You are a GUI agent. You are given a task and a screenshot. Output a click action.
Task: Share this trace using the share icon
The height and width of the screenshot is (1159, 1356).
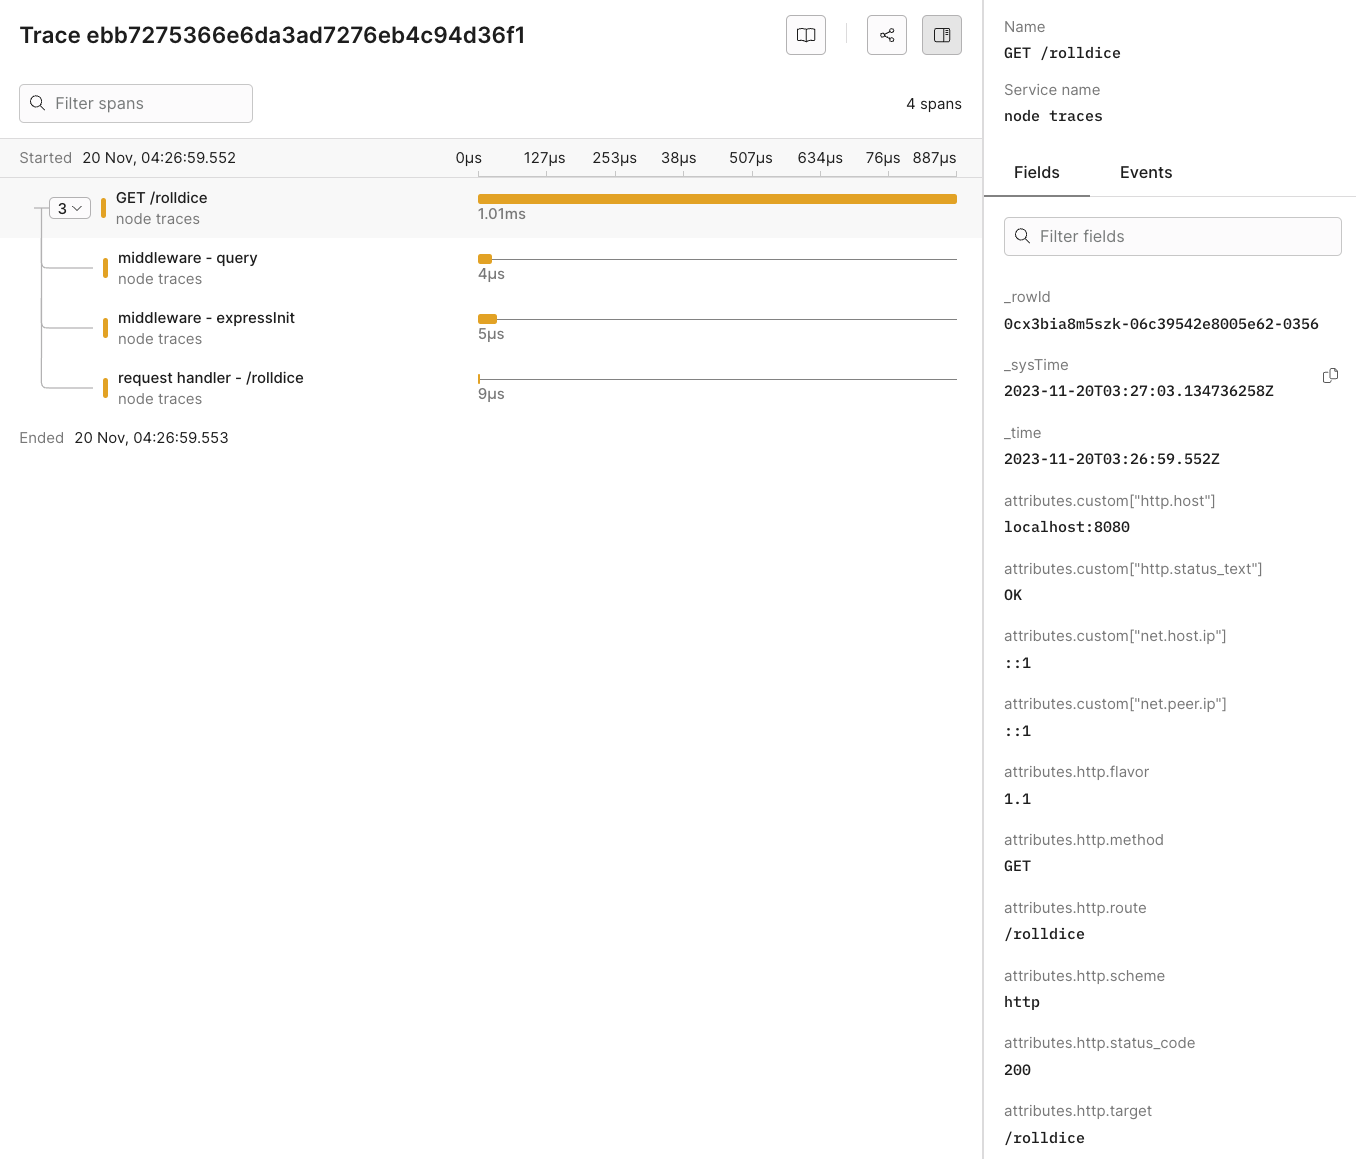tap(887, 34)
